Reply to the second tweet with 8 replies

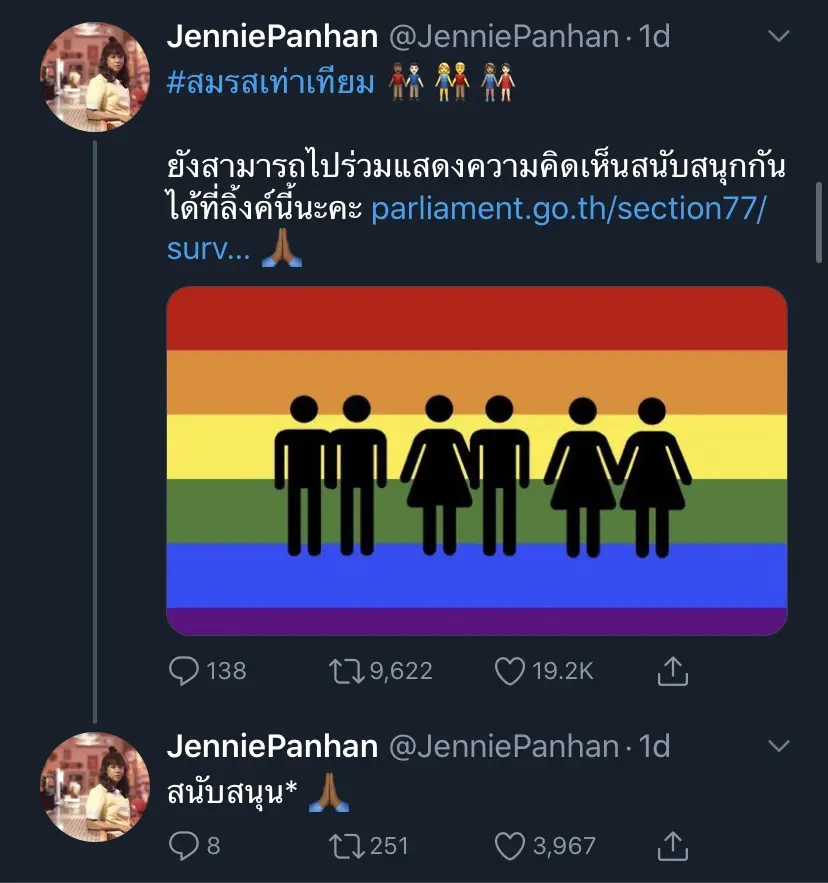[184, 846]
